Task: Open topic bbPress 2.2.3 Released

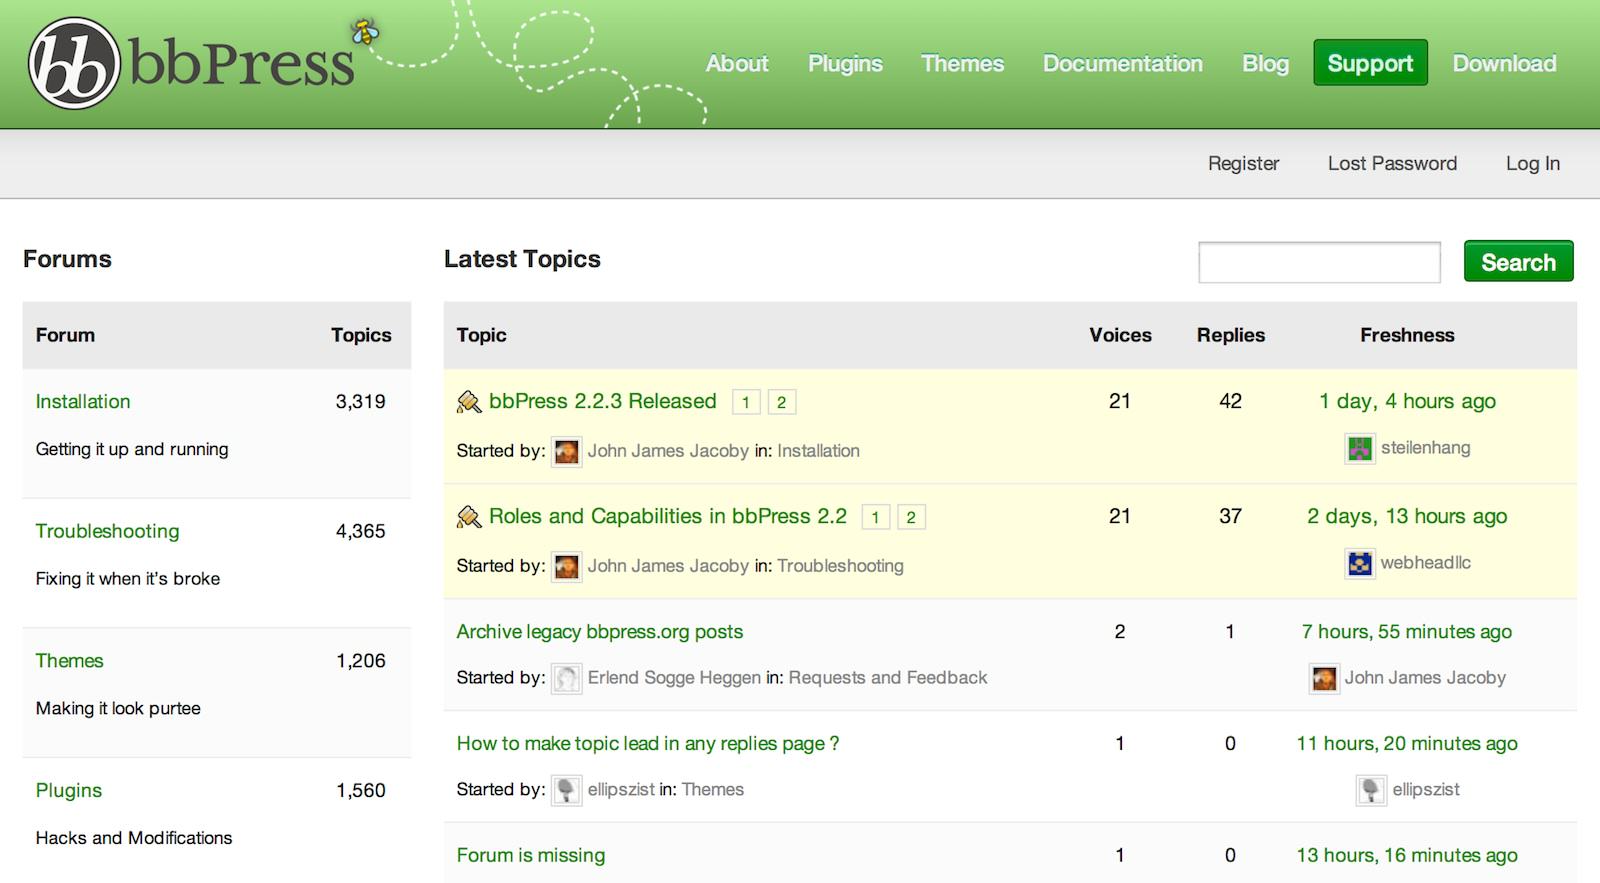Action: (602, 402)
